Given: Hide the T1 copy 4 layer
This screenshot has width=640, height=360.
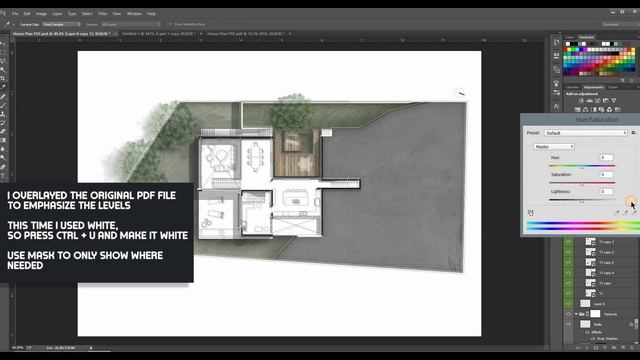Looking at the screenshot, I should (568, 272).
